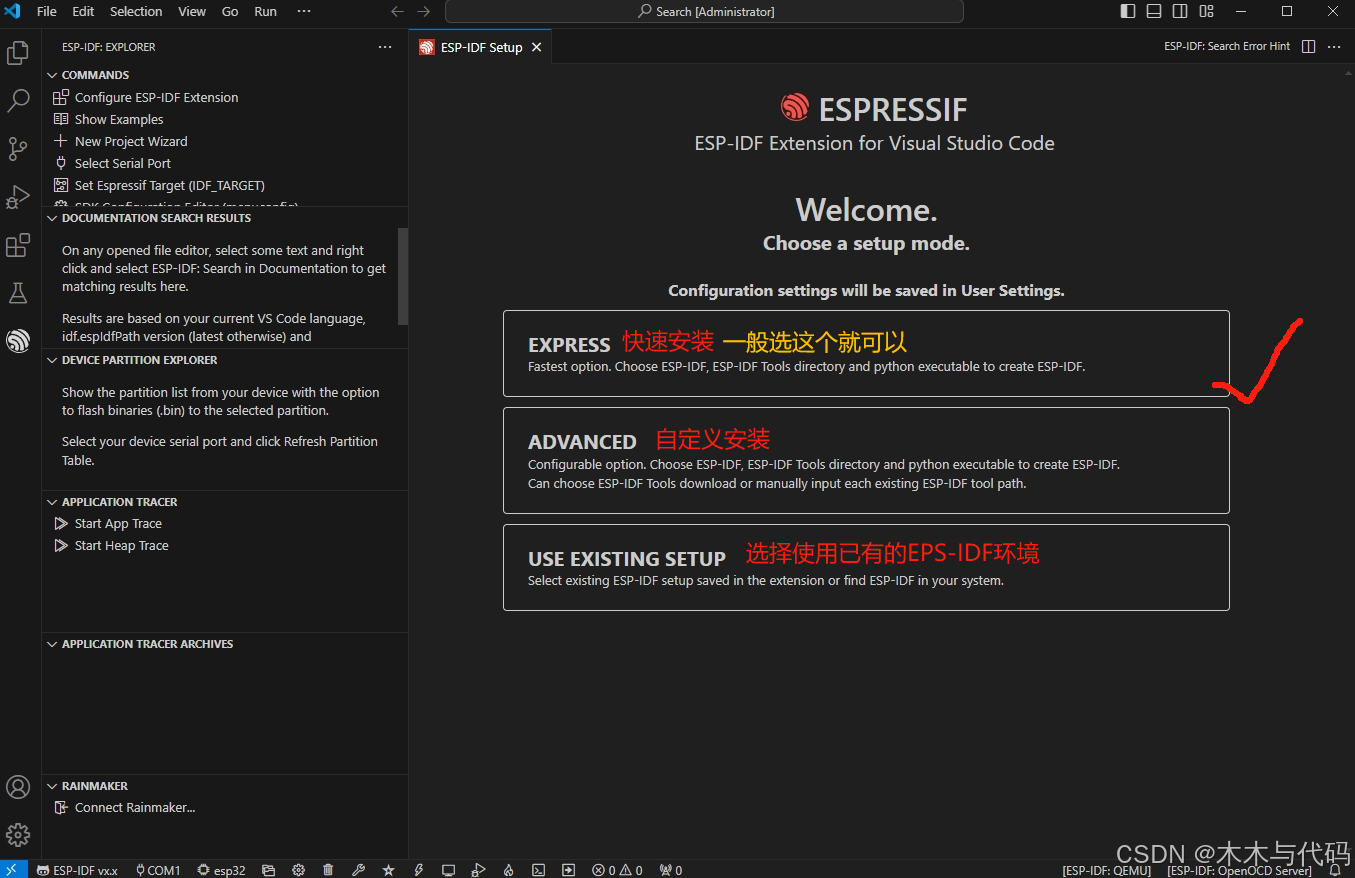The height and width of the screenshot is (878, 1355).
Task: Click the Search [Administrator] command box
Action: [704, 11]
